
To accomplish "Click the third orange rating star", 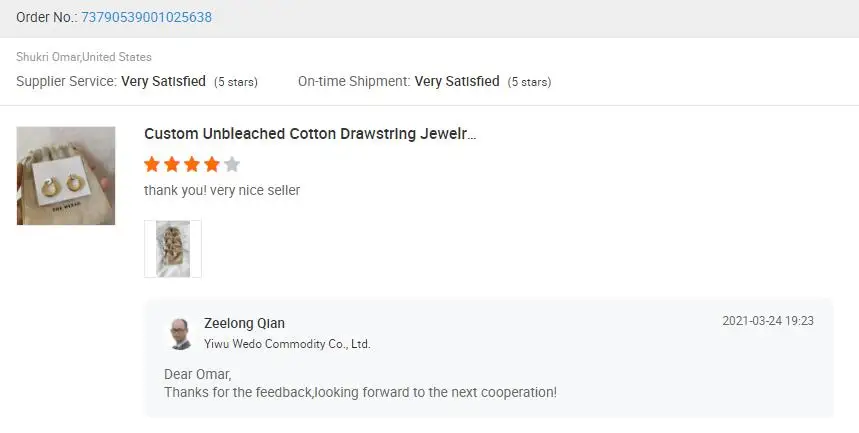I will [x=192, y=164].
